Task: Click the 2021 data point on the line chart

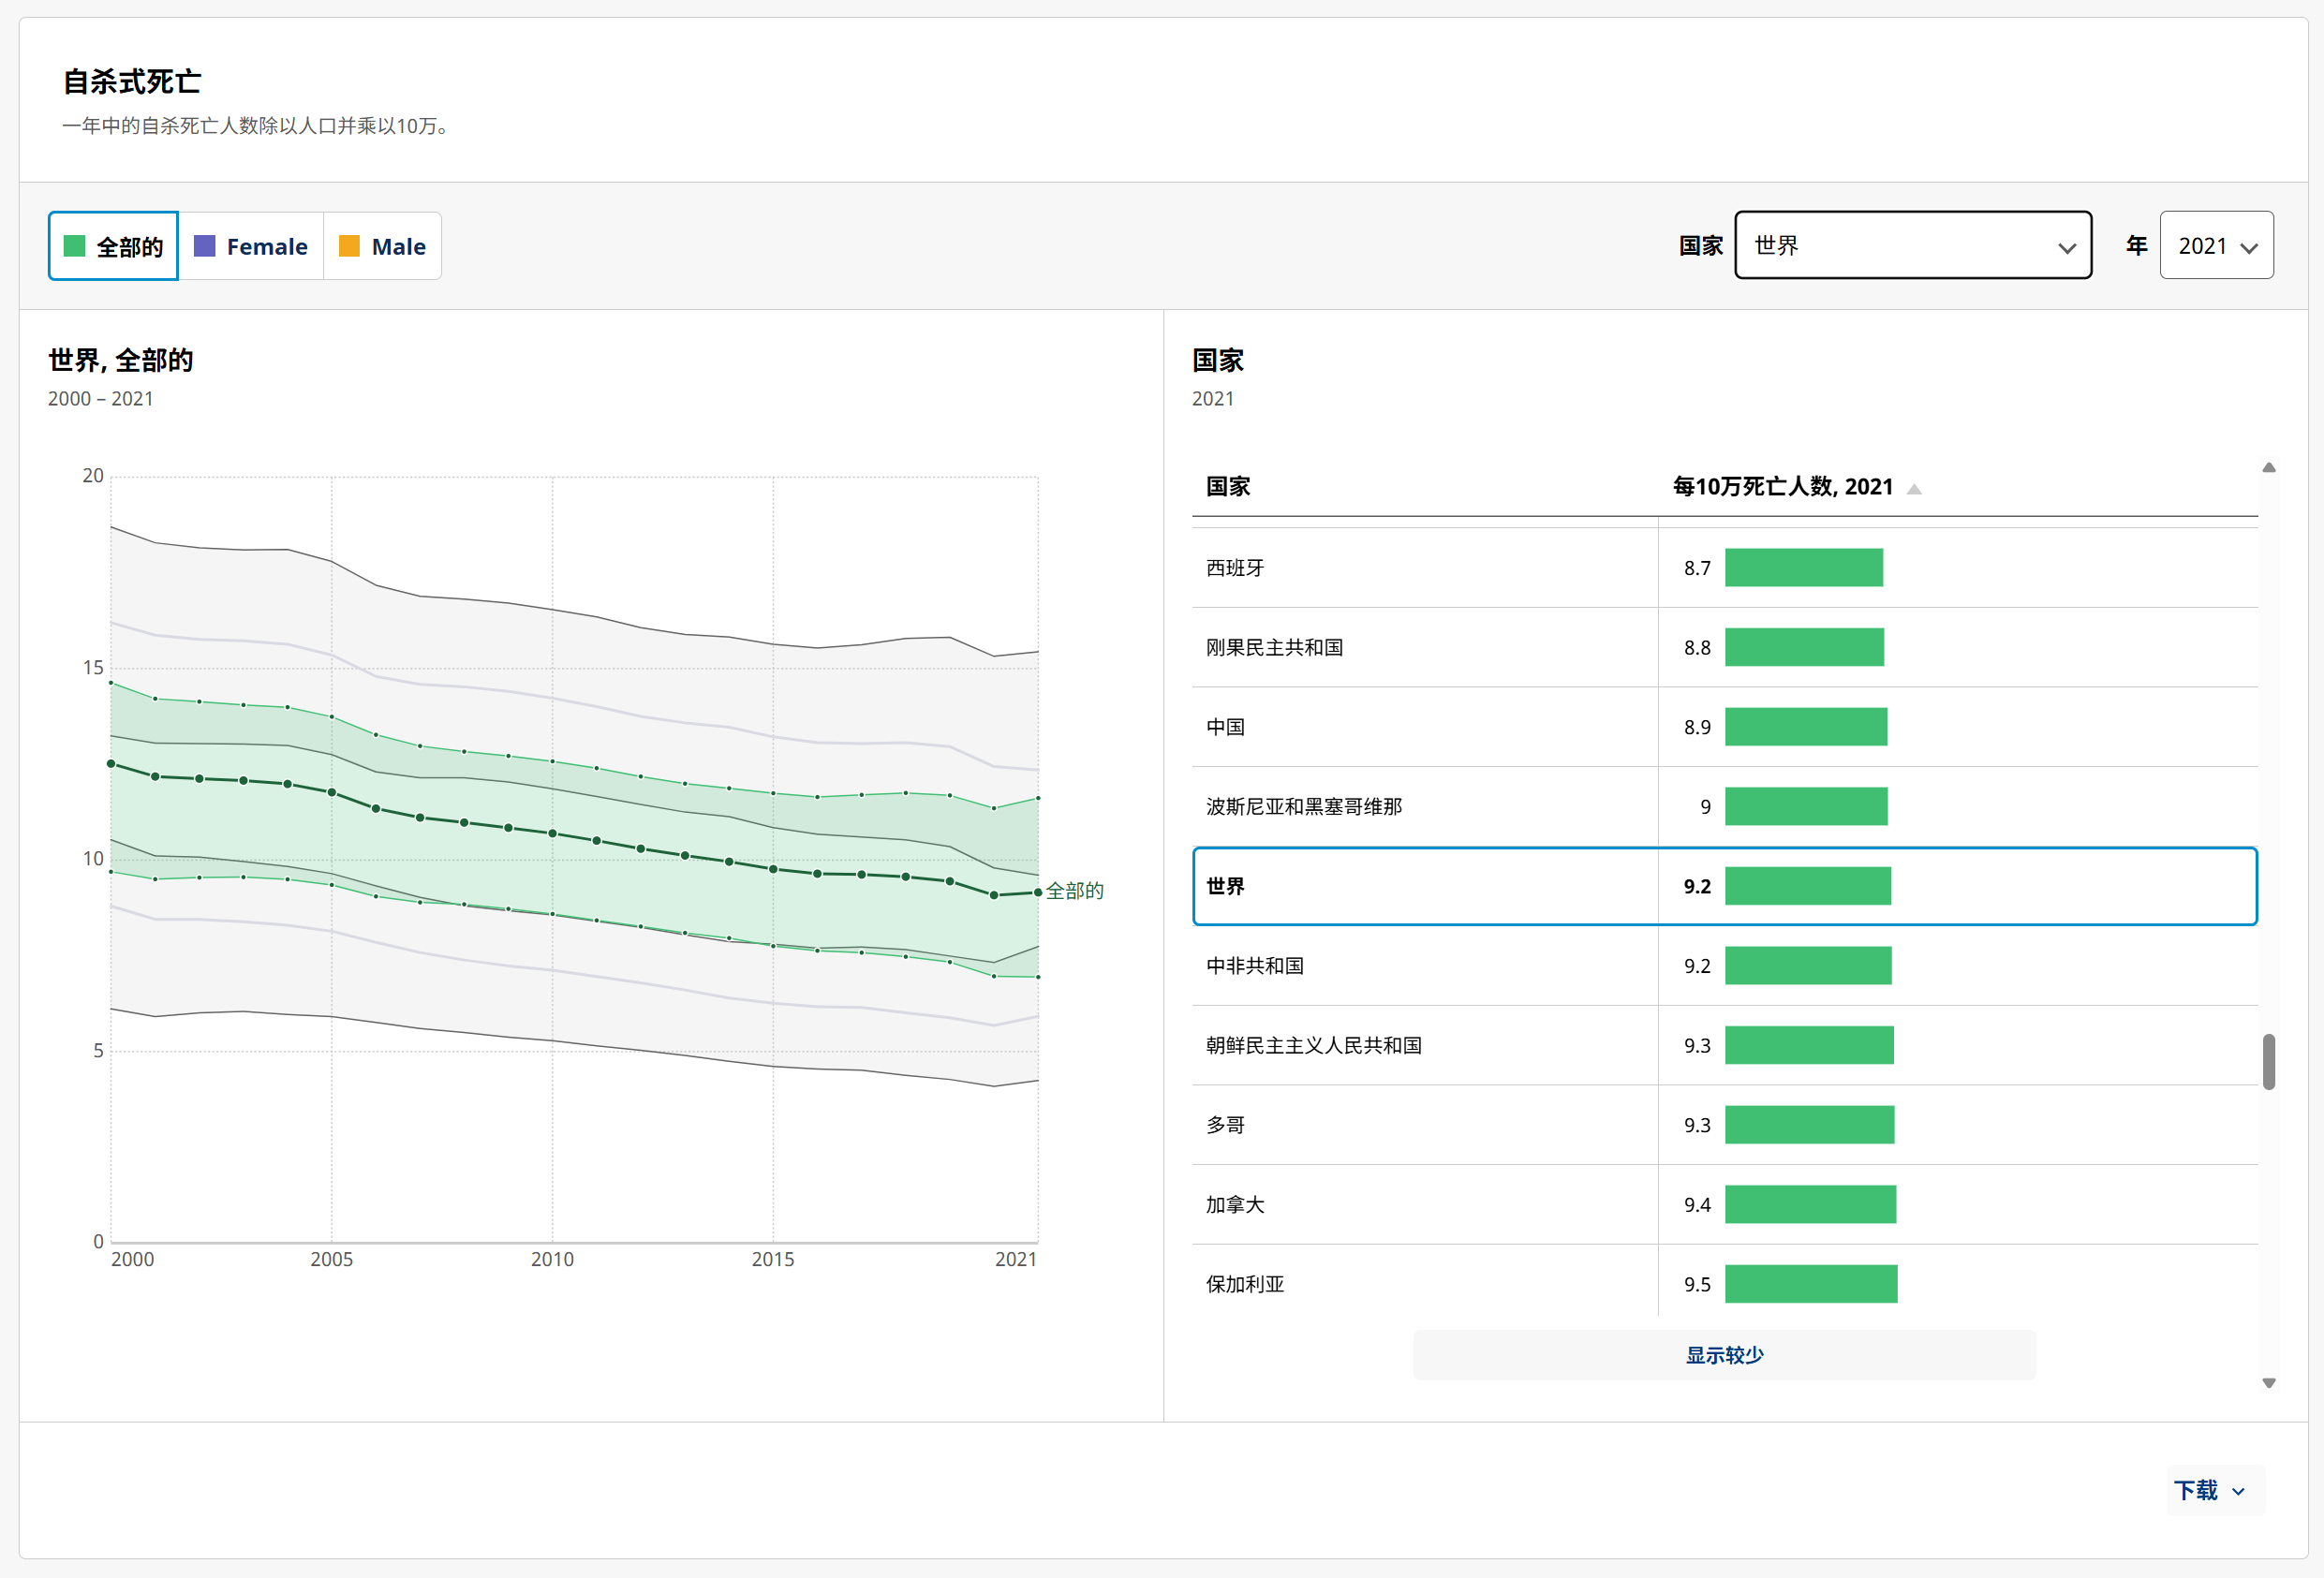Action: point(1037,892)
